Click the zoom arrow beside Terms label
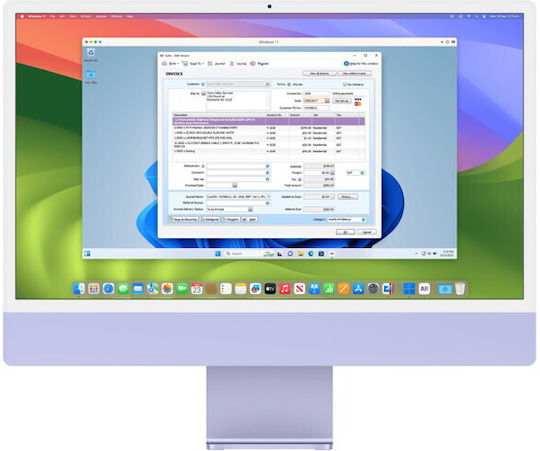 coord(289,84)
